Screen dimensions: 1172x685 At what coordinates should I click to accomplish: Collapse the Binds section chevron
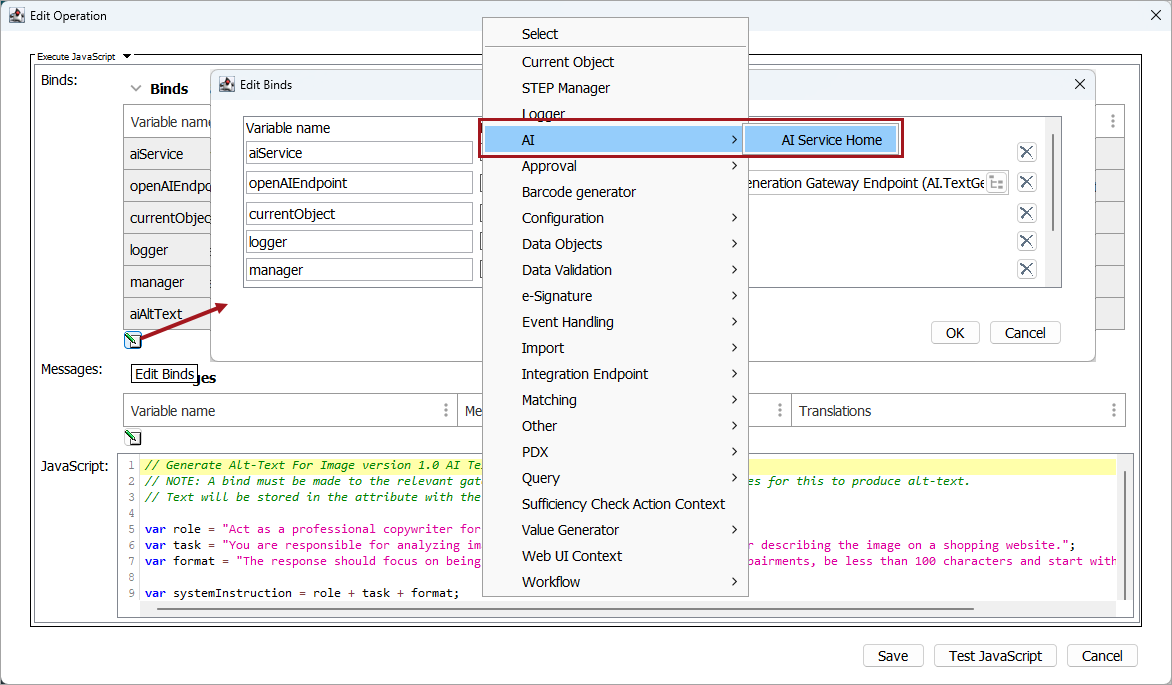pos(136,89)
